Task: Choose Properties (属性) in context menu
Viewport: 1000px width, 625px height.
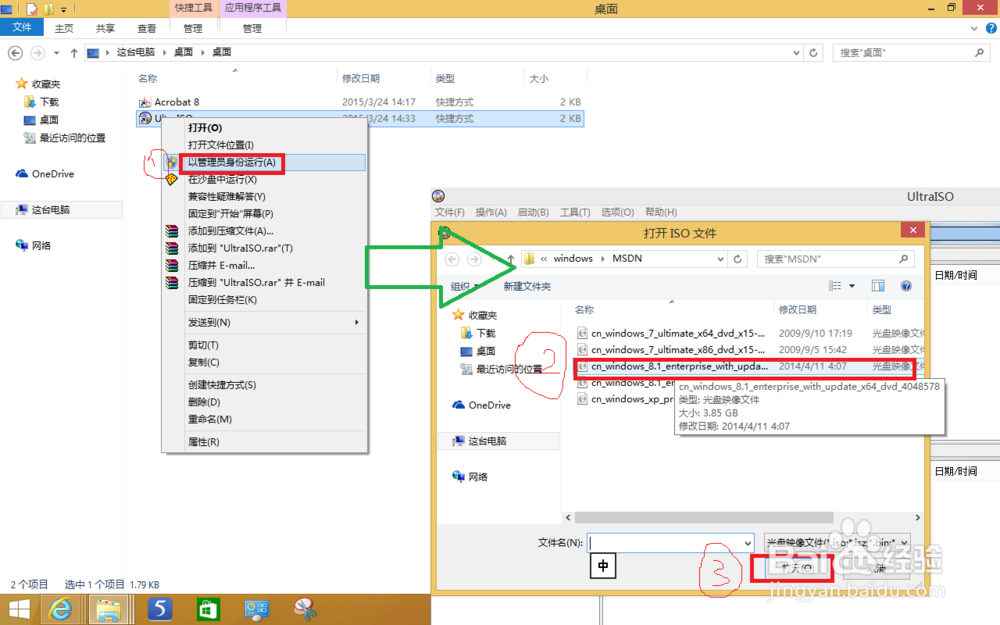Action: coord(203,441)
